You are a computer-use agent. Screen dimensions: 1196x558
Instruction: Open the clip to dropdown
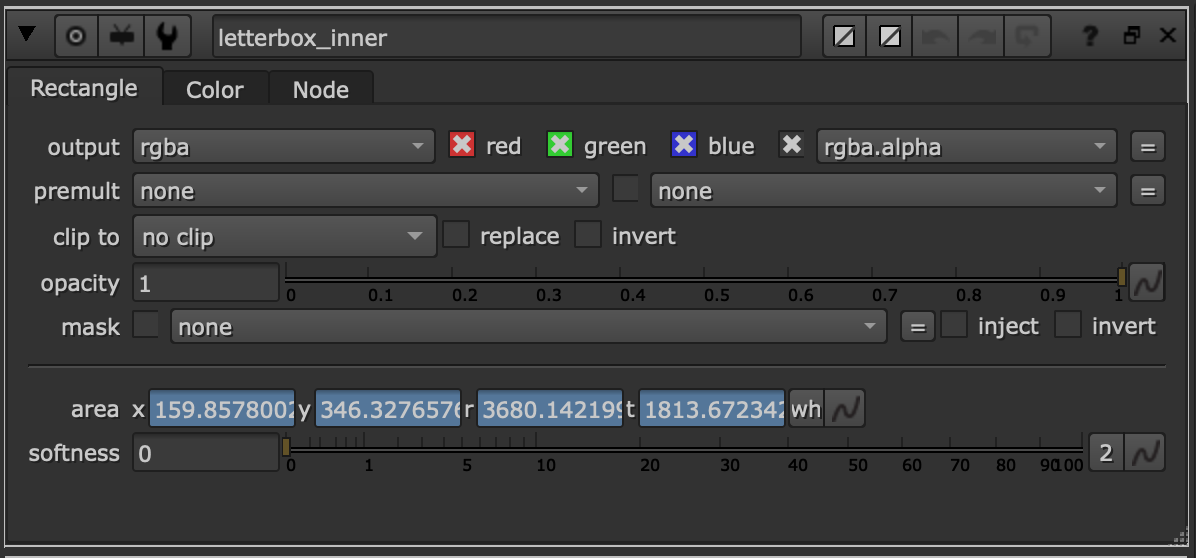pyautogui.click(x=284, y=237)
